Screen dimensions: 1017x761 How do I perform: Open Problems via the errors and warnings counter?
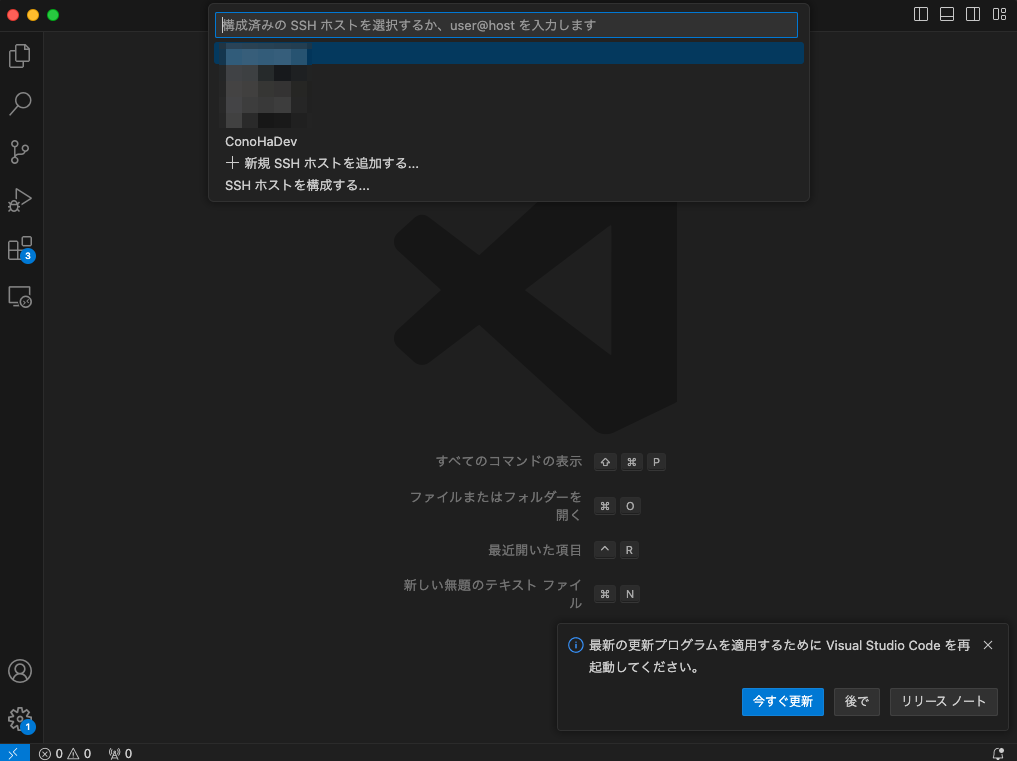coord(65,753)
